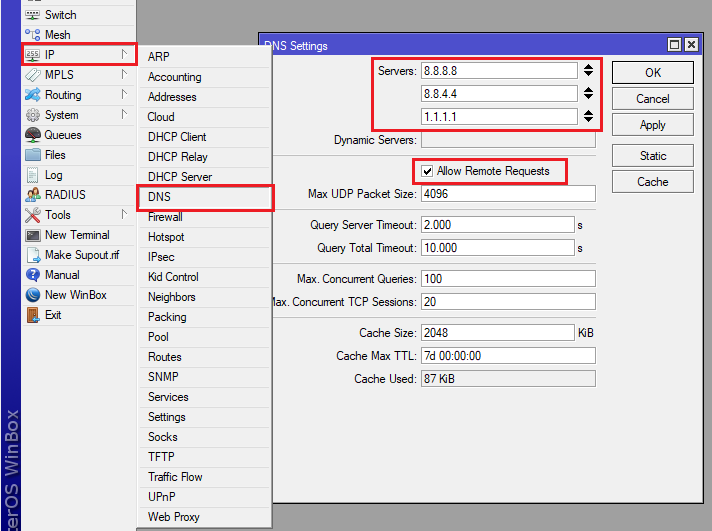Click OK in DNS Settings
The image size is (712, 531).
[653, 73]
